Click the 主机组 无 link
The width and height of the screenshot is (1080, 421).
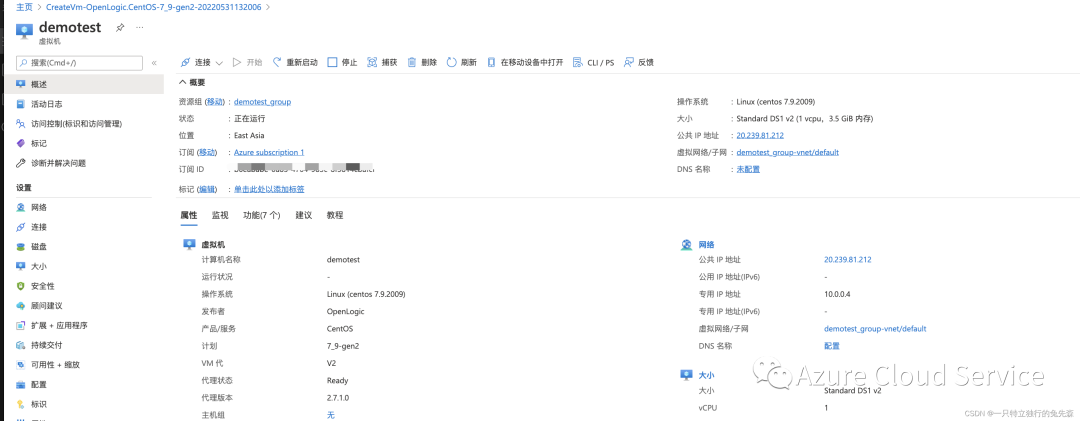[331, 415]
